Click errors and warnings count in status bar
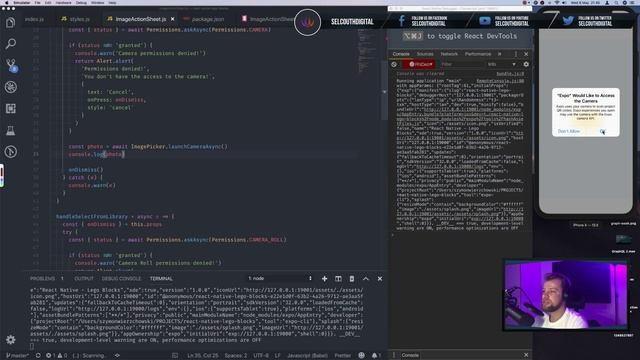 pos(56,356)
